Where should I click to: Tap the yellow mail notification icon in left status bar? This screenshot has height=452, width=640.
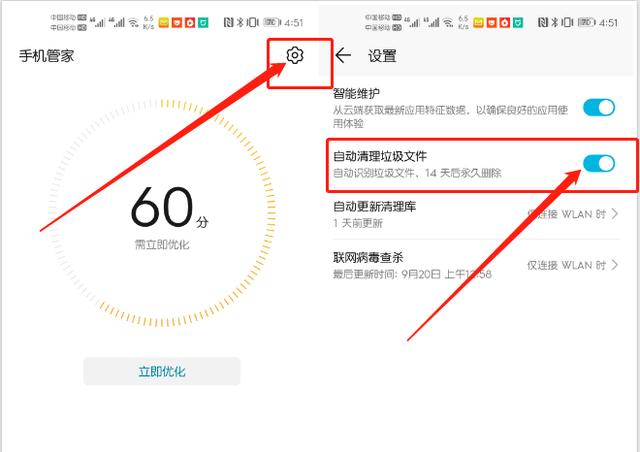point(164,22)
